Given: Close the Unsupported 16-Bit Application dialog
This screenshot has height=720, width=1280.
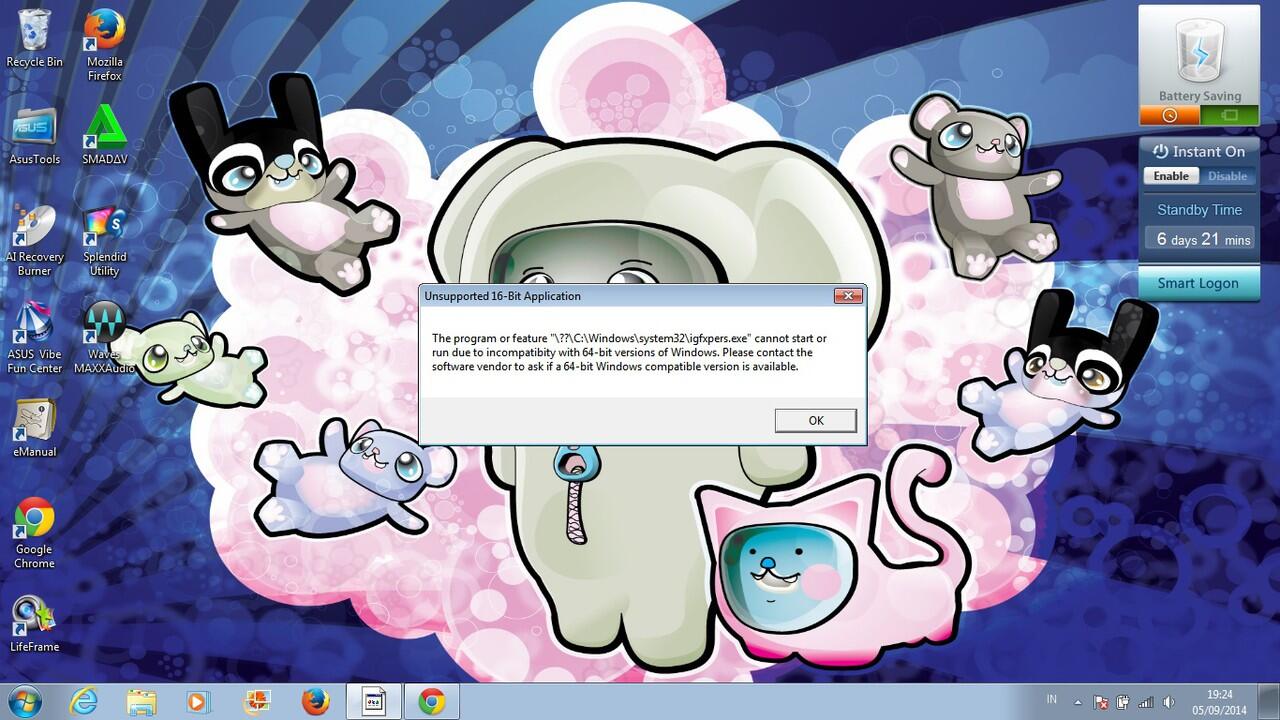Looking at the screenshot, I should pos(848,296).
